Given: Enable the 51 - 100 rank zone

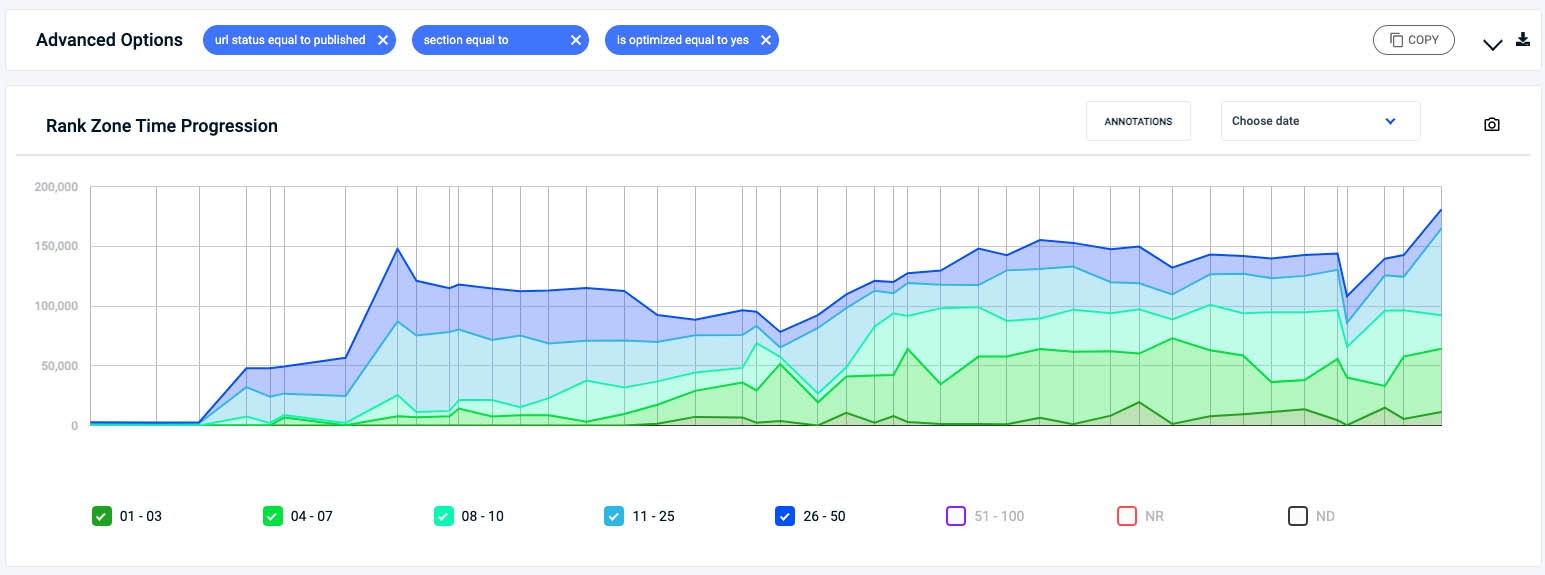Looking at the screenshot, I should click(x=956, y=516).
